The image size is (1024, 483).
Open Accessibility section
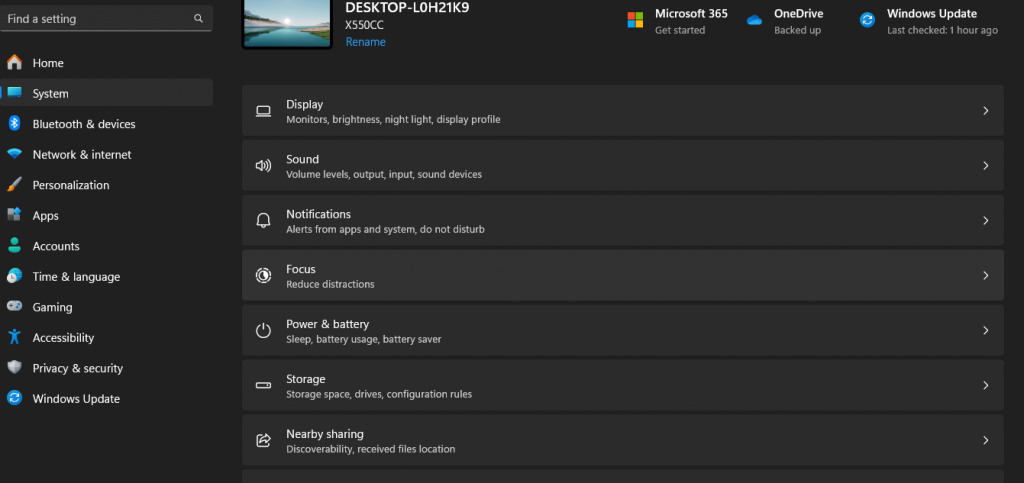106,337
